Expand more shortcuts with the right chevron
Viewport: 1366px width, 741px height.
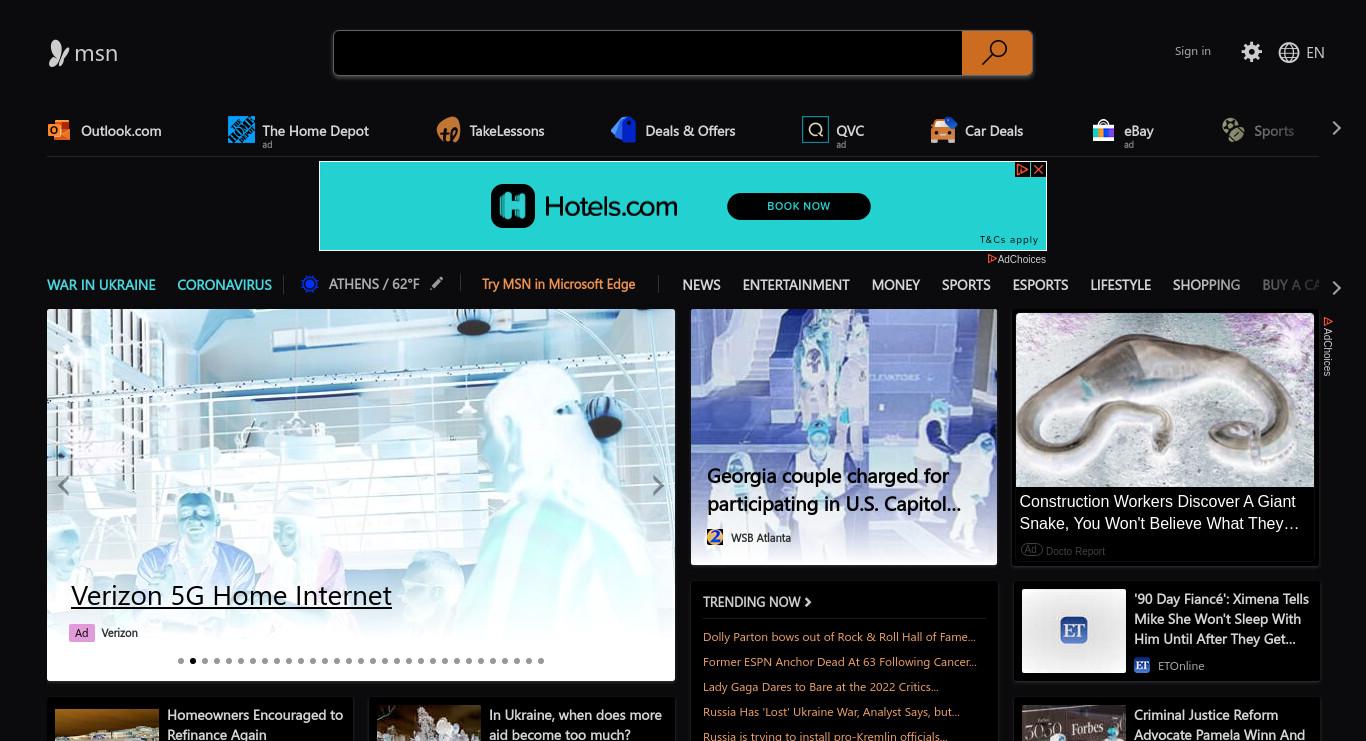pos(1336,128)
